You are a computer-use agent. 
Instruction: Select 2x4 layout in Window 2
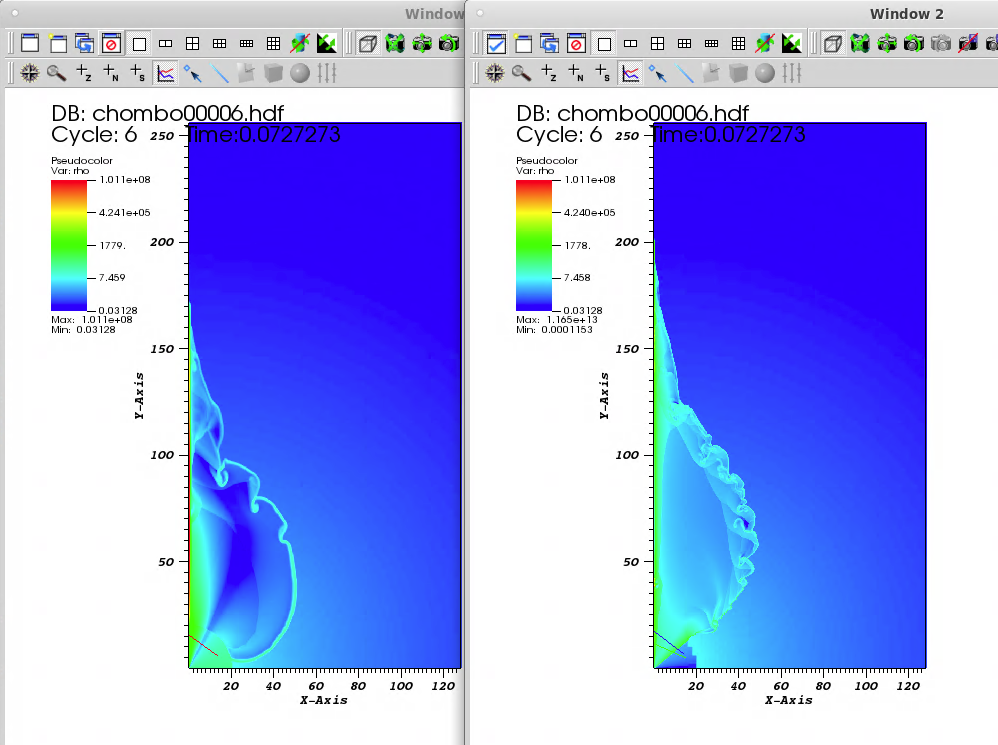pos(712,43)
